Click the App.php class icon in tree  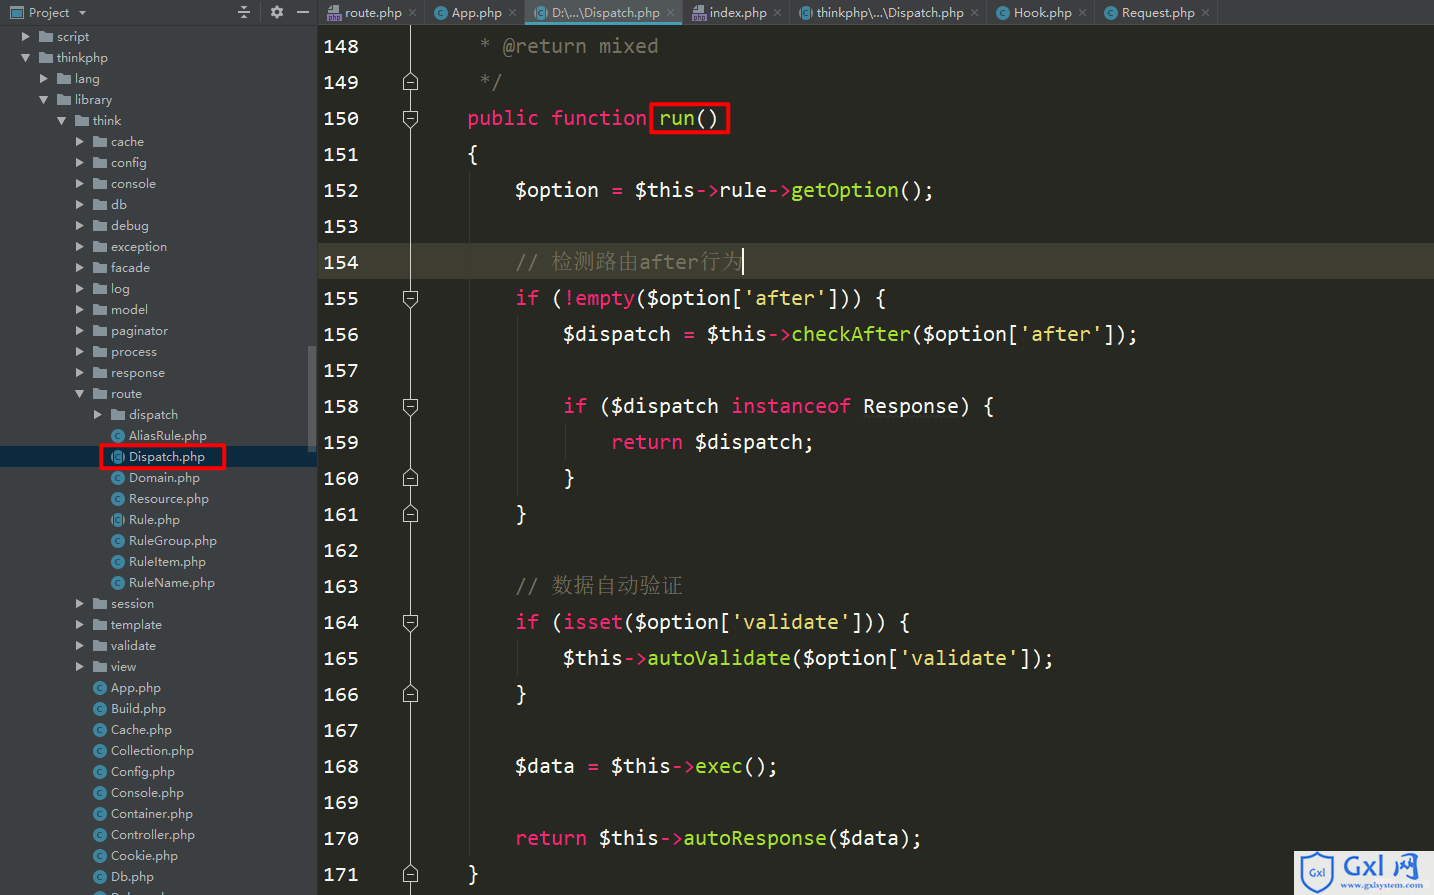click(100, 687)
